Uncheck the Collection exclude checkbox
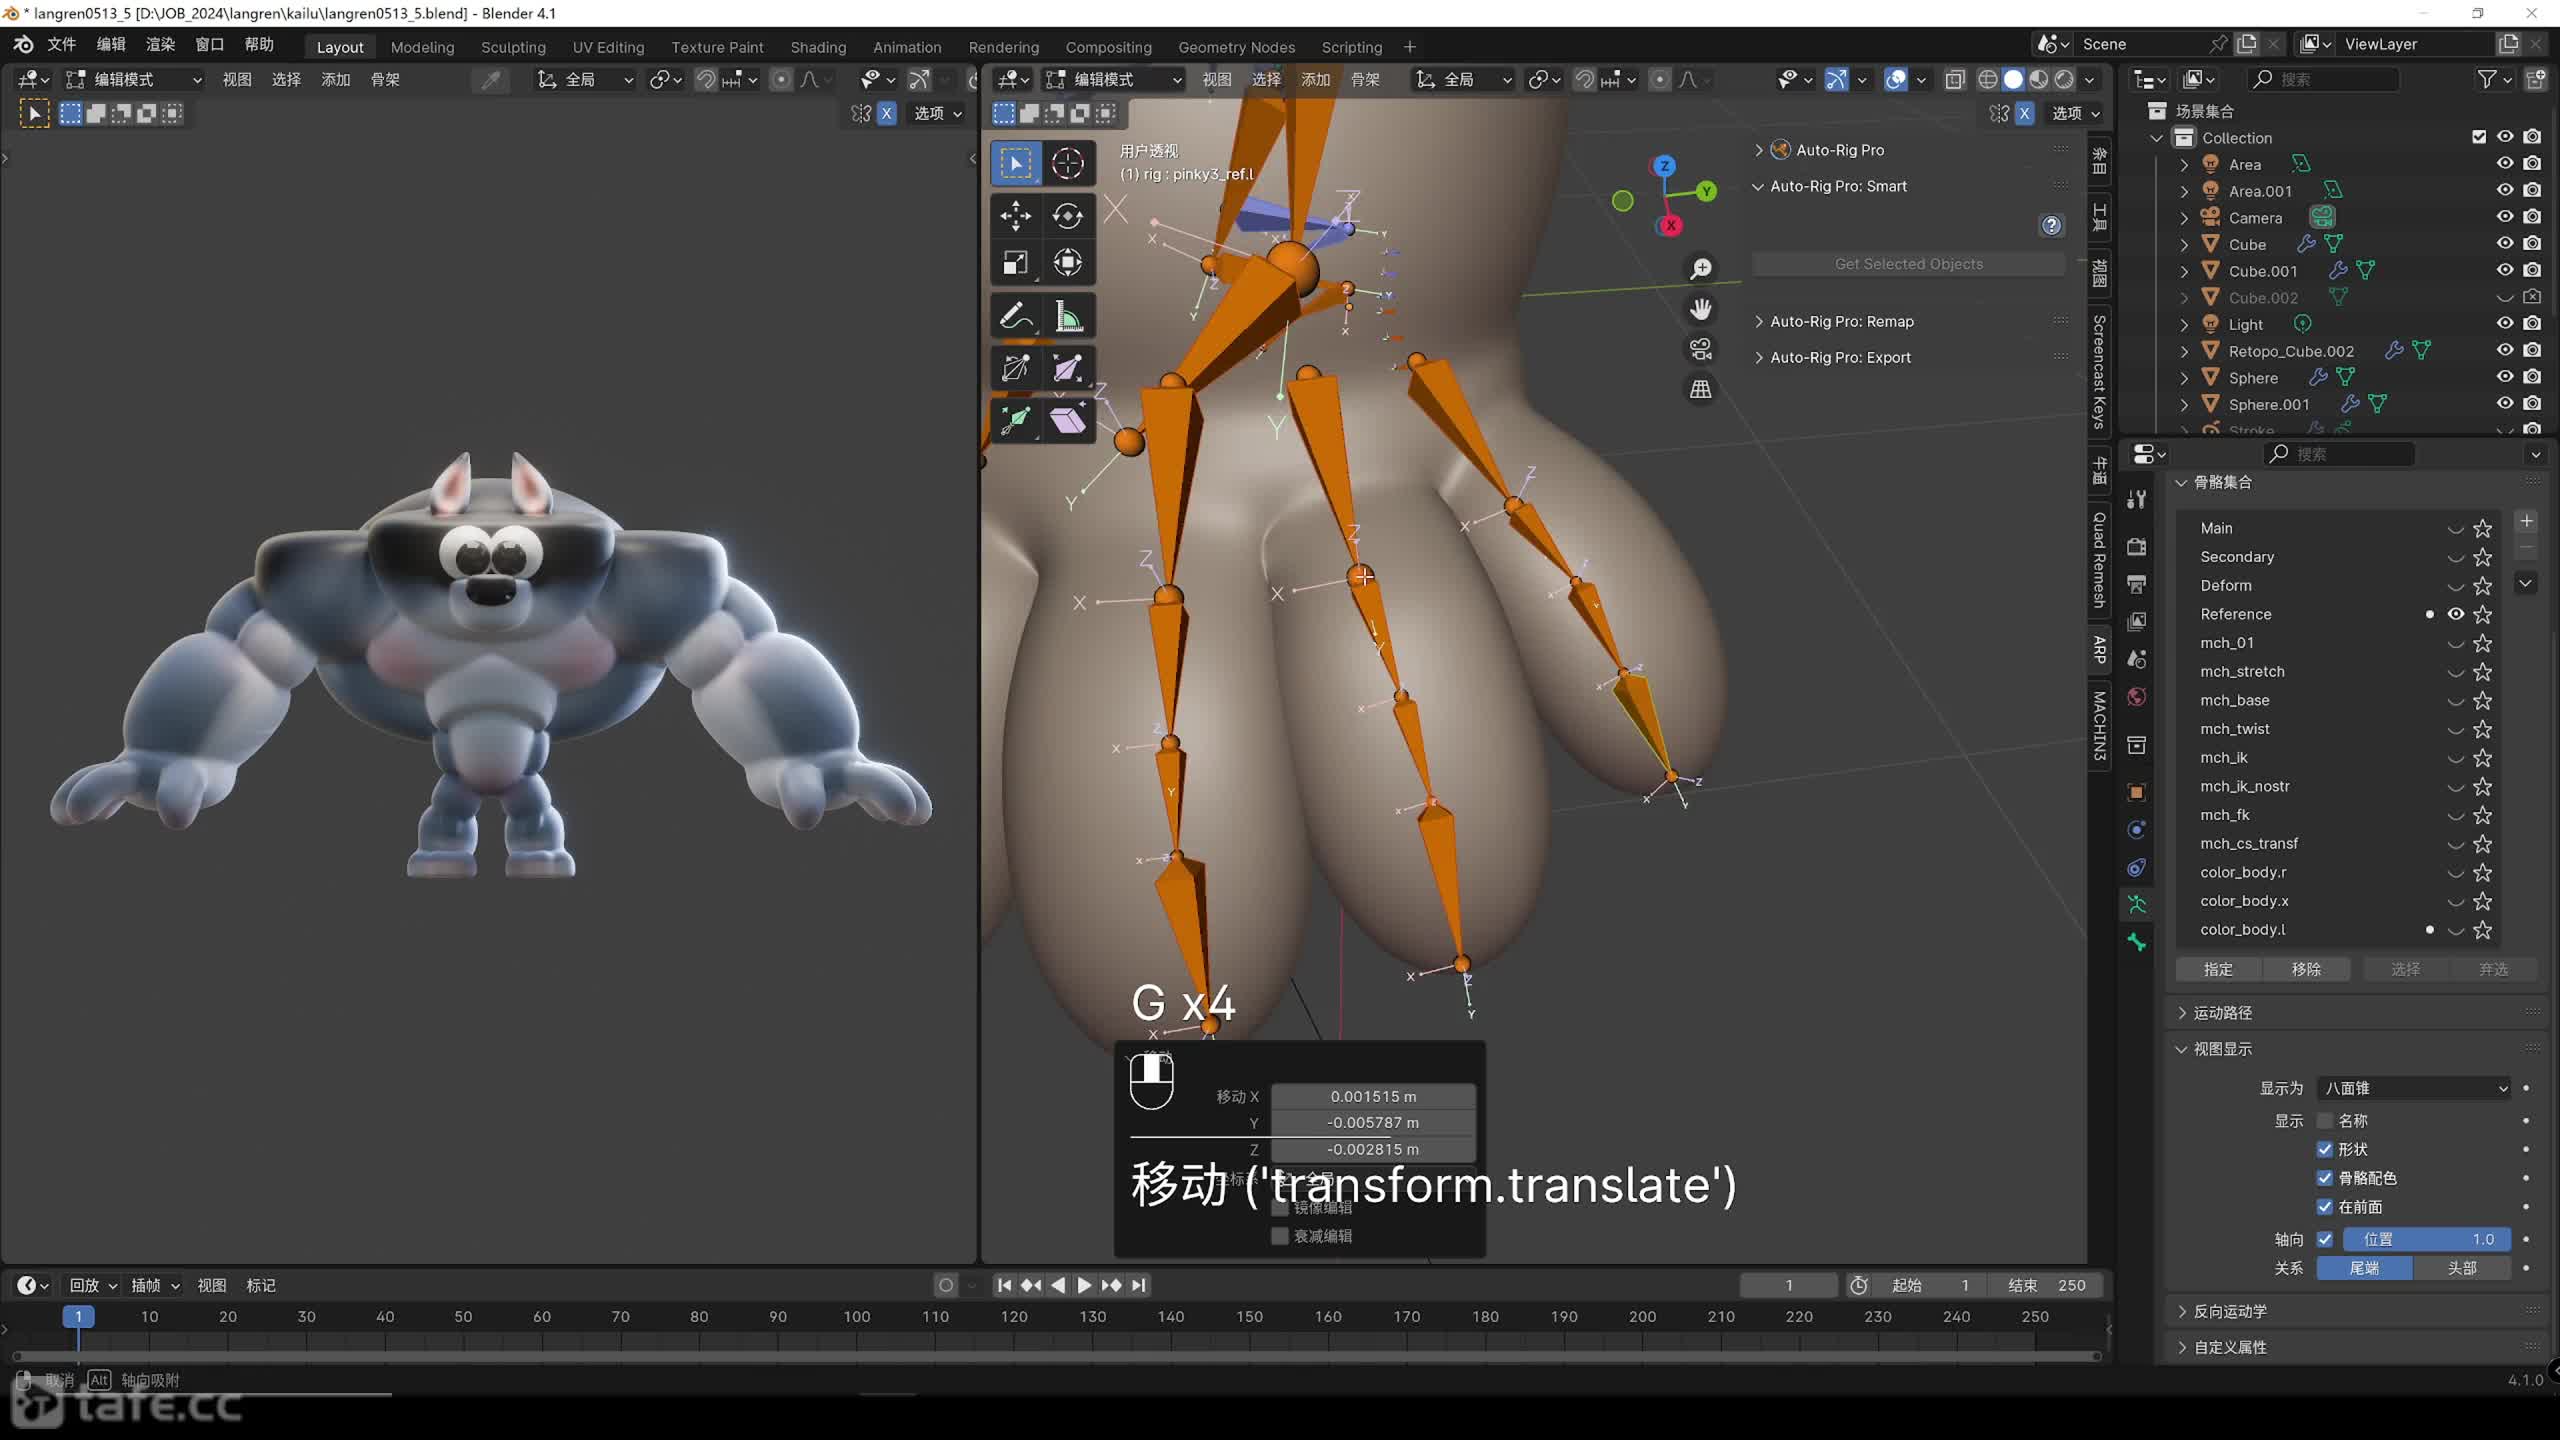The height and width of the screenshot is (1440, 2560). pyautogui.click(x=2478, y=137)
